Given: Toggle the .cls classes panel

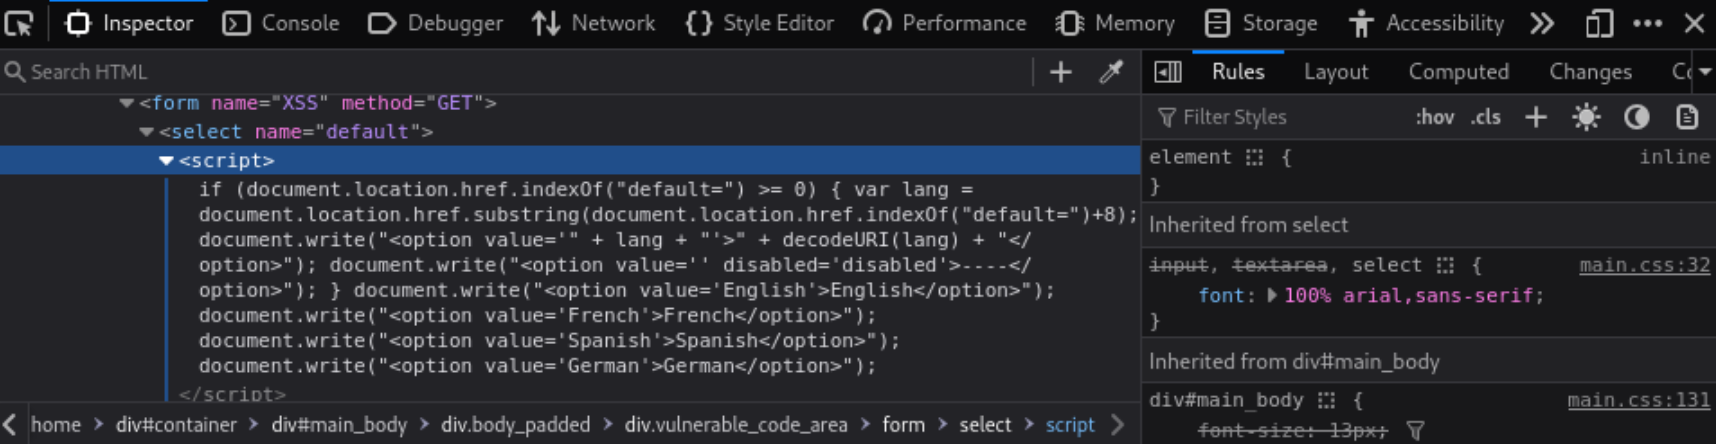Looking at the screenshot, I should point(1485,117).
